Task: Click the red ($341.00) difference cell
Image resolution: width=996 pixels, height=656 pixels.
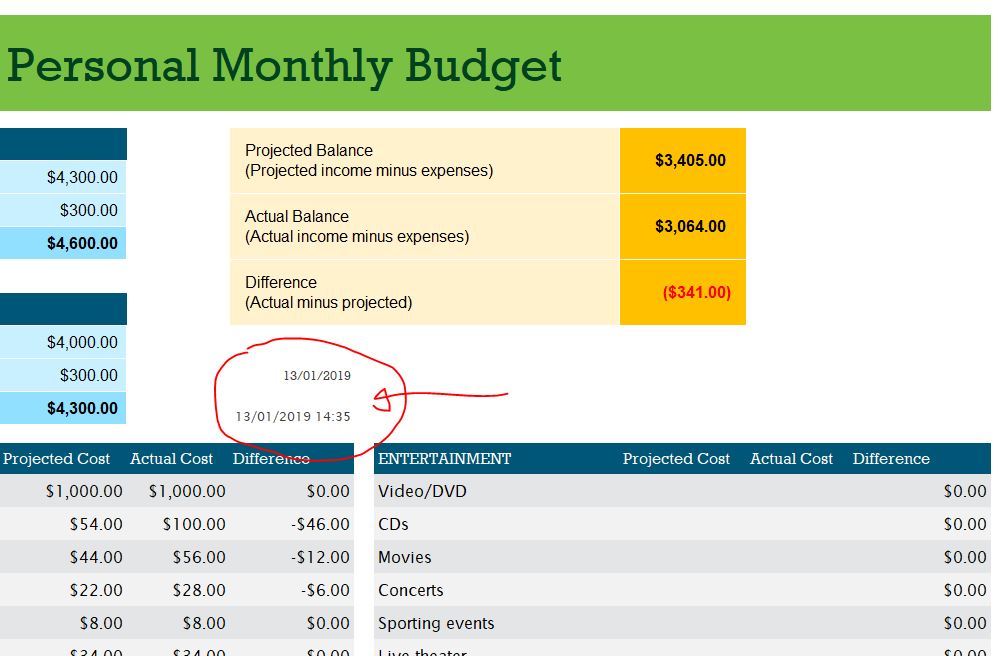Action: coord(695,293)
